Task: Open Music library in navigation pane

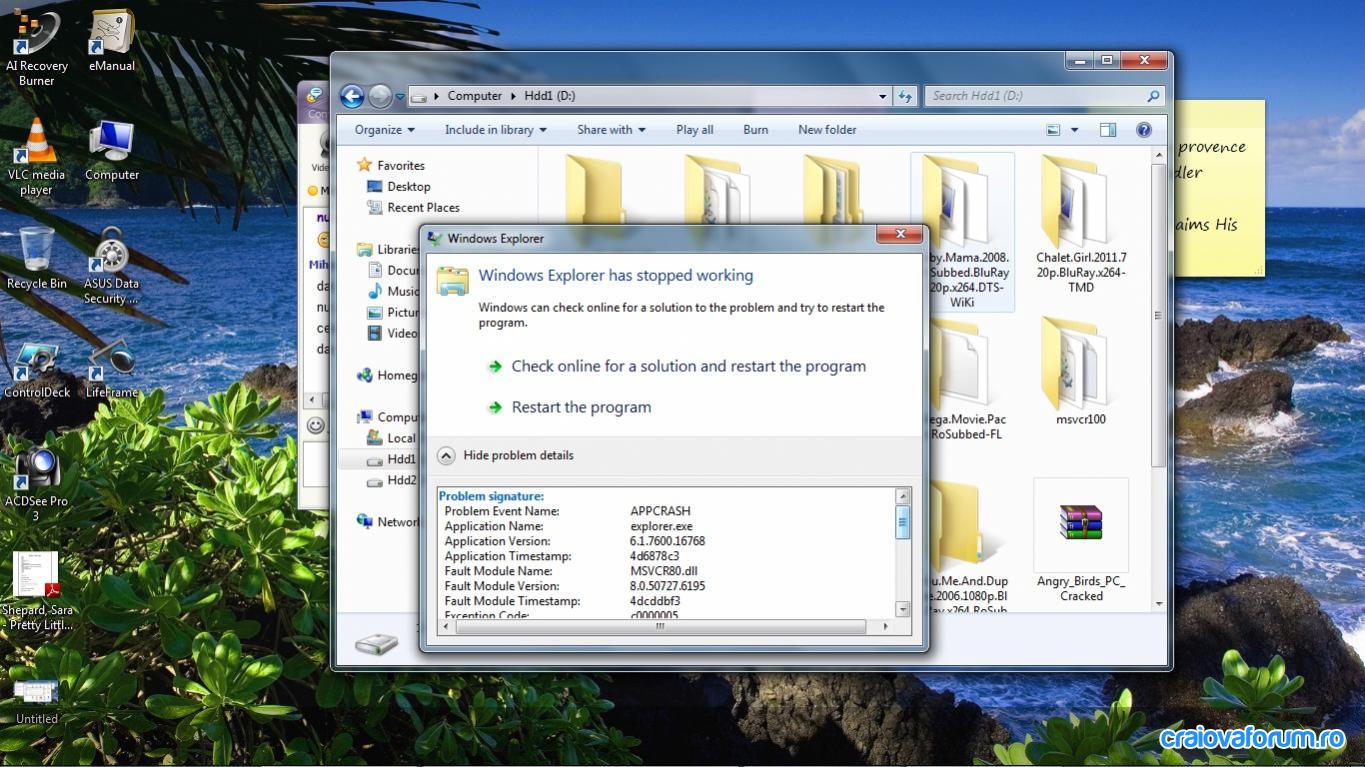Action: click(x=393, y=291)
